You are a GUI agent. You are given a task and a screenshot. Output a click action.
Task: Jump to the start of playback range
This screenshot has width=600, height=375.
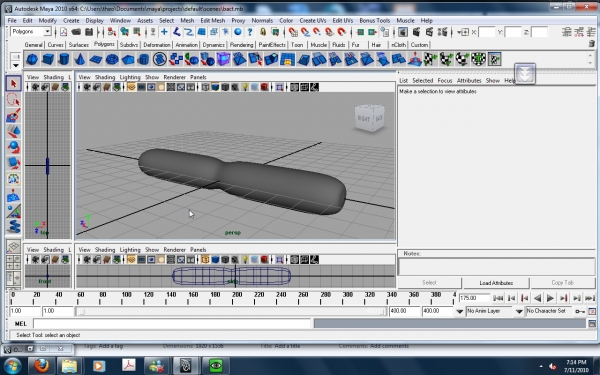[x=498, y=298]
